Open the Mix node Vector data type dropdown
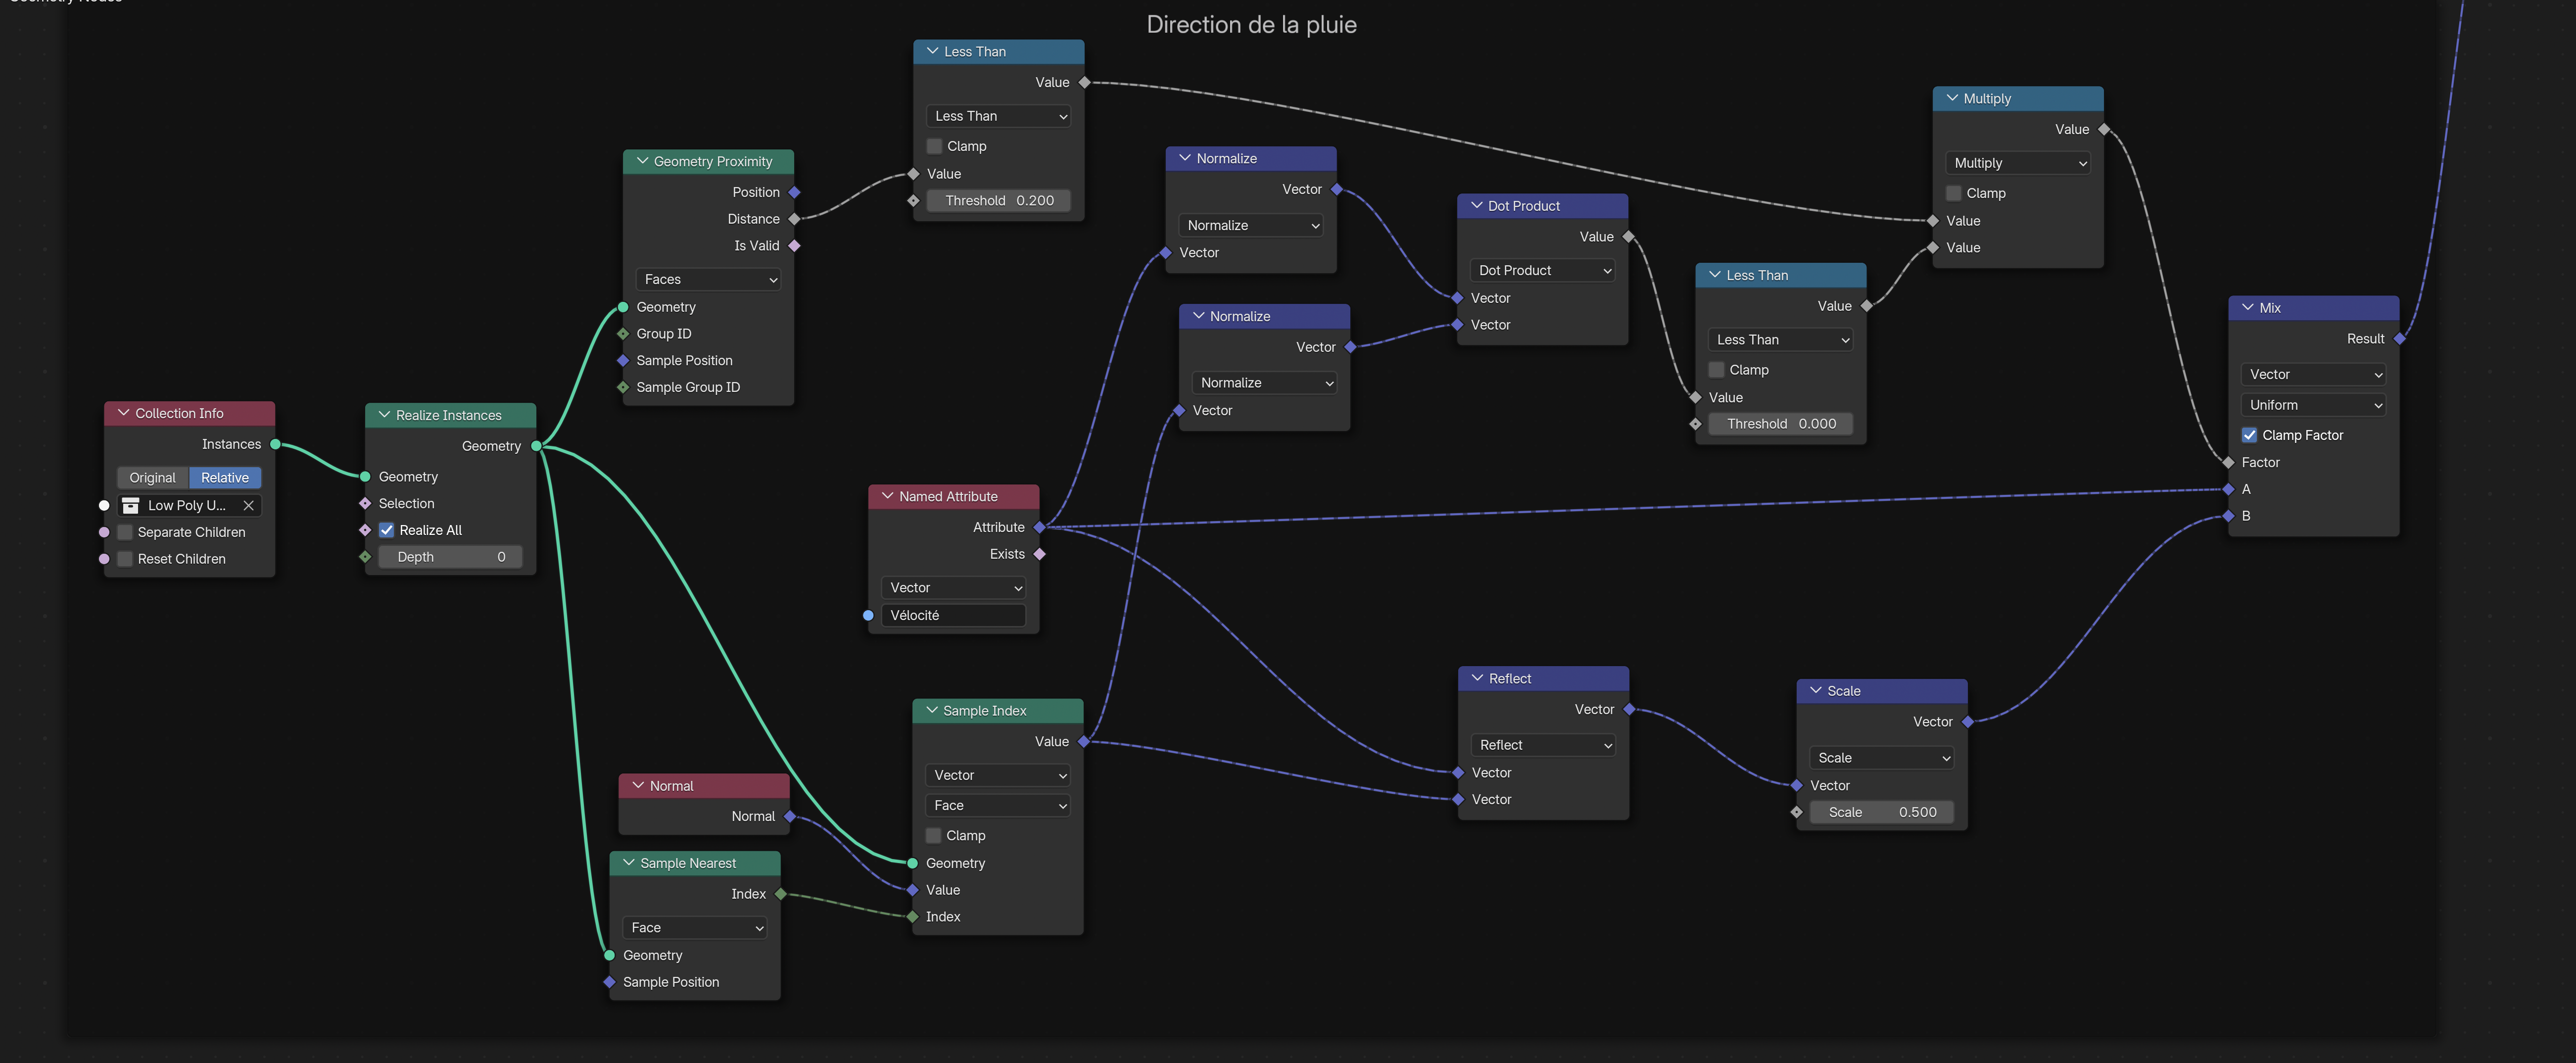 [x=2313, y=375]
